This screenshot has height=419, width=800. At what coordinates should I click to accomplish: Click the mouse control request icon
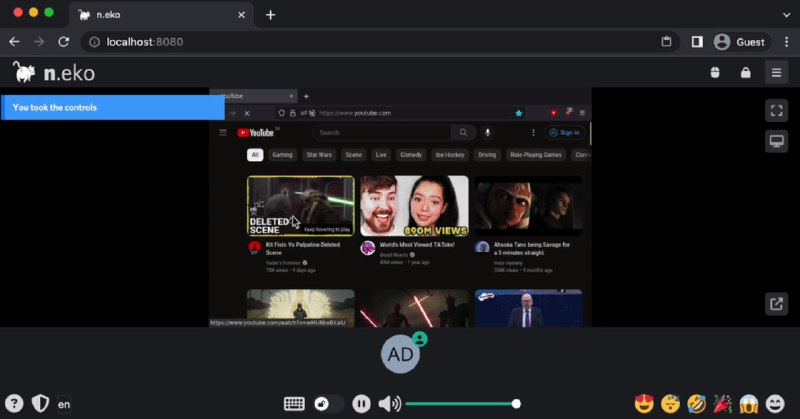point(715,72)
